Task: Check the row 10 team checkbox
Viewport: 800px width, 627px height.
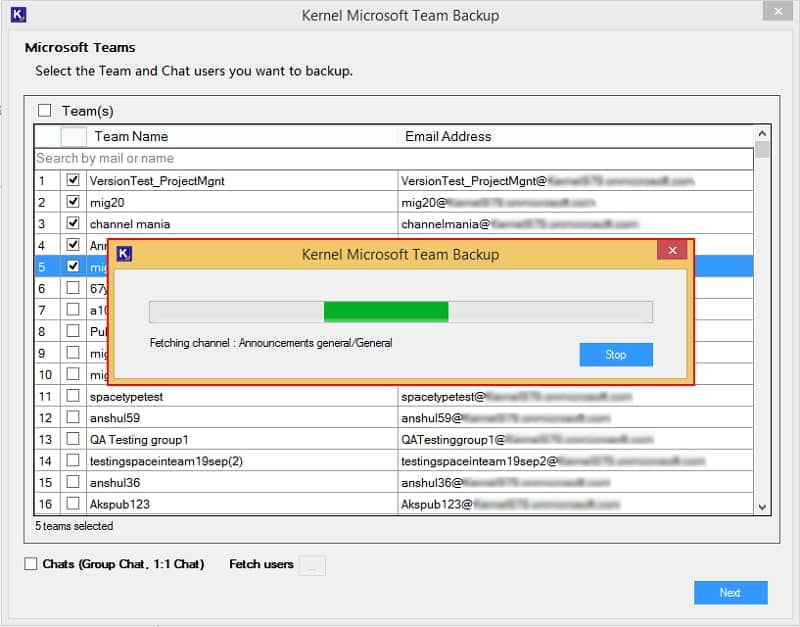Action: point(73,374)
